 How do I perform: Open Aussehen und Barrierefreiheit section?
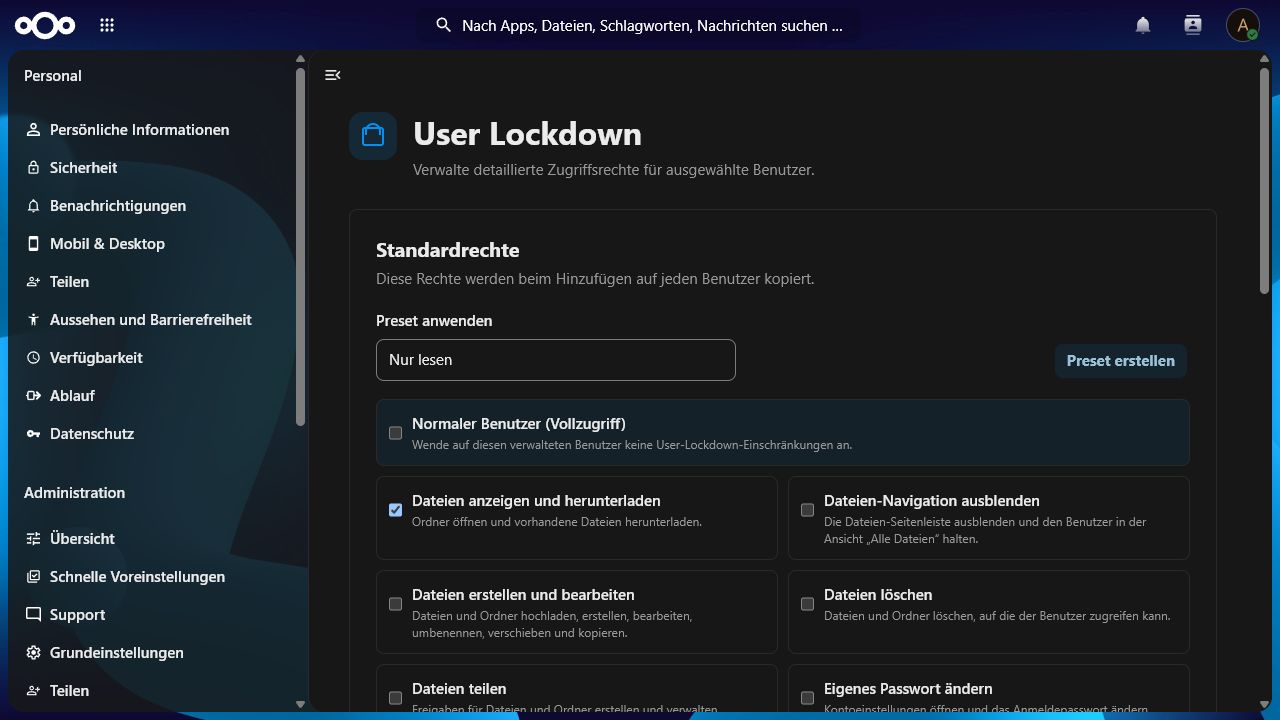(151, 320)
